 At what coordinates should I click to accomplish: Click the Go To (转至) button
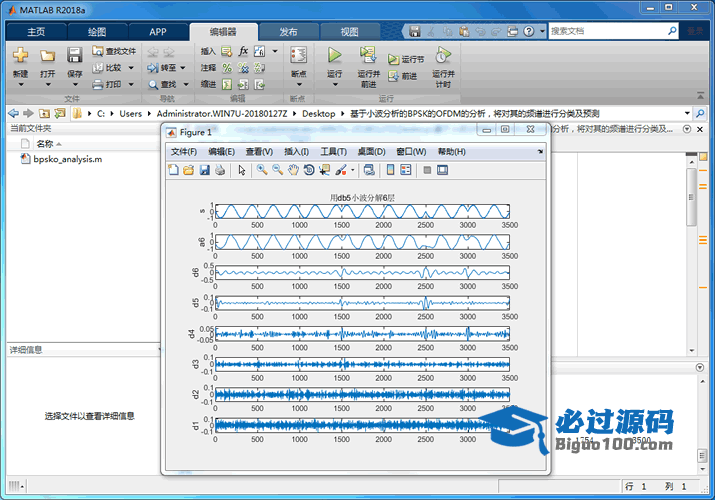tap(162, 68)
